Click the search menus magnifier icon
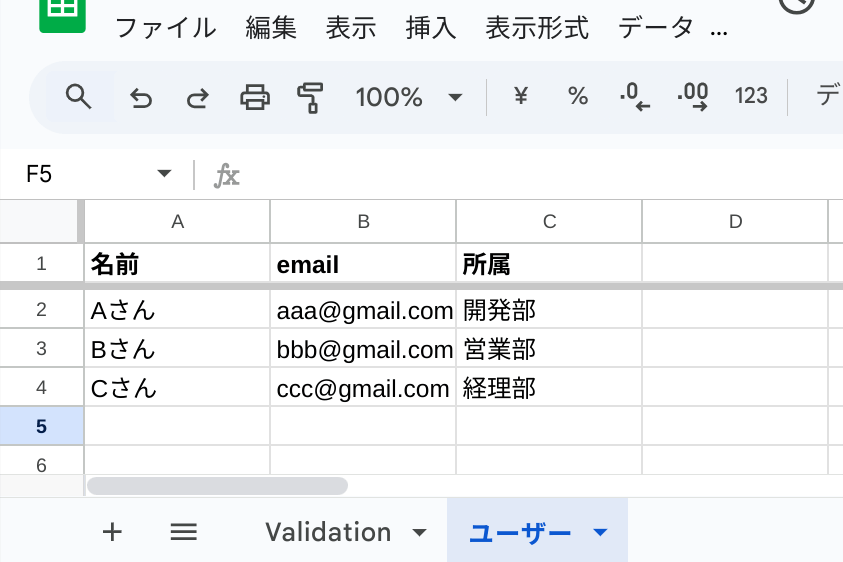Screen dimensions: 843x562 coord(78,97)
